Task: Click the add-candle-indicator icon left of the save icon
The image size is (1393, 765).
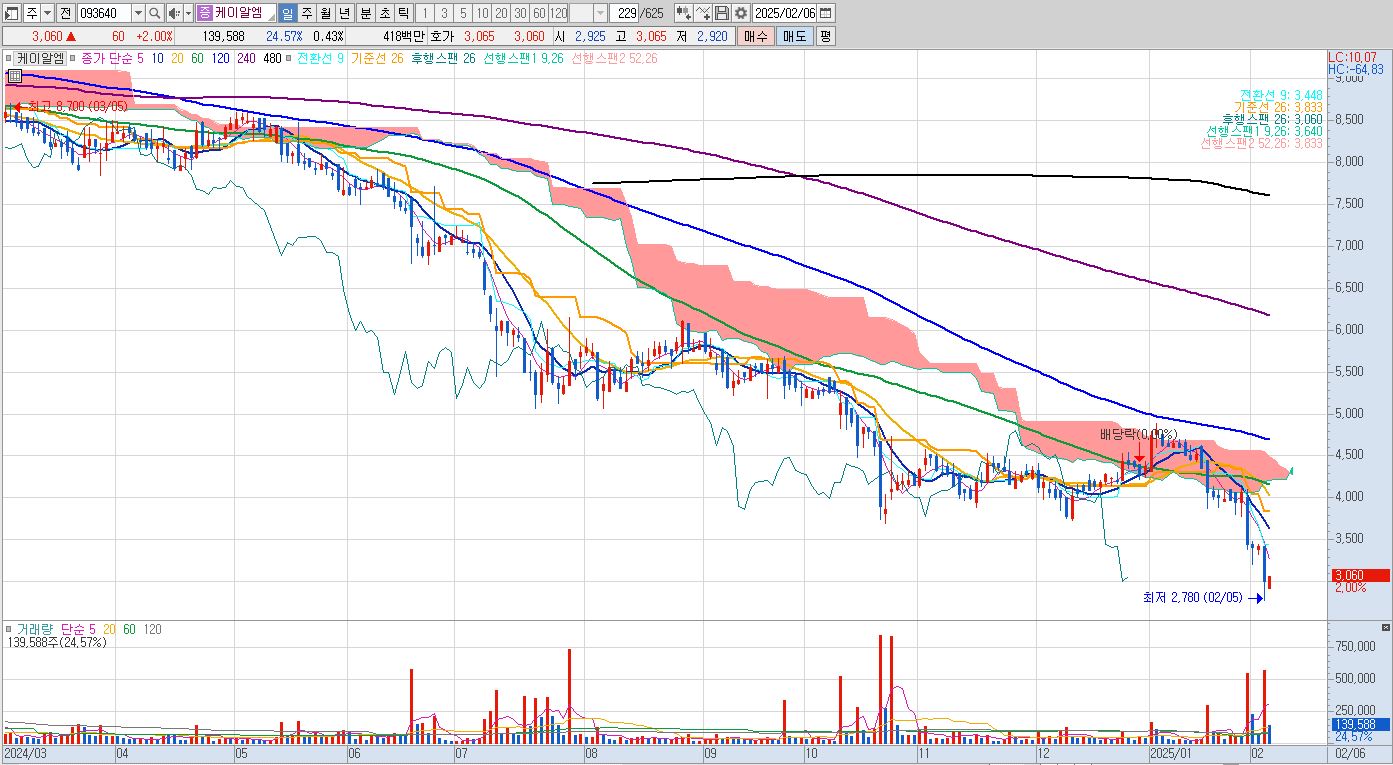Action: pyautogui.click(x=683, y=13)
